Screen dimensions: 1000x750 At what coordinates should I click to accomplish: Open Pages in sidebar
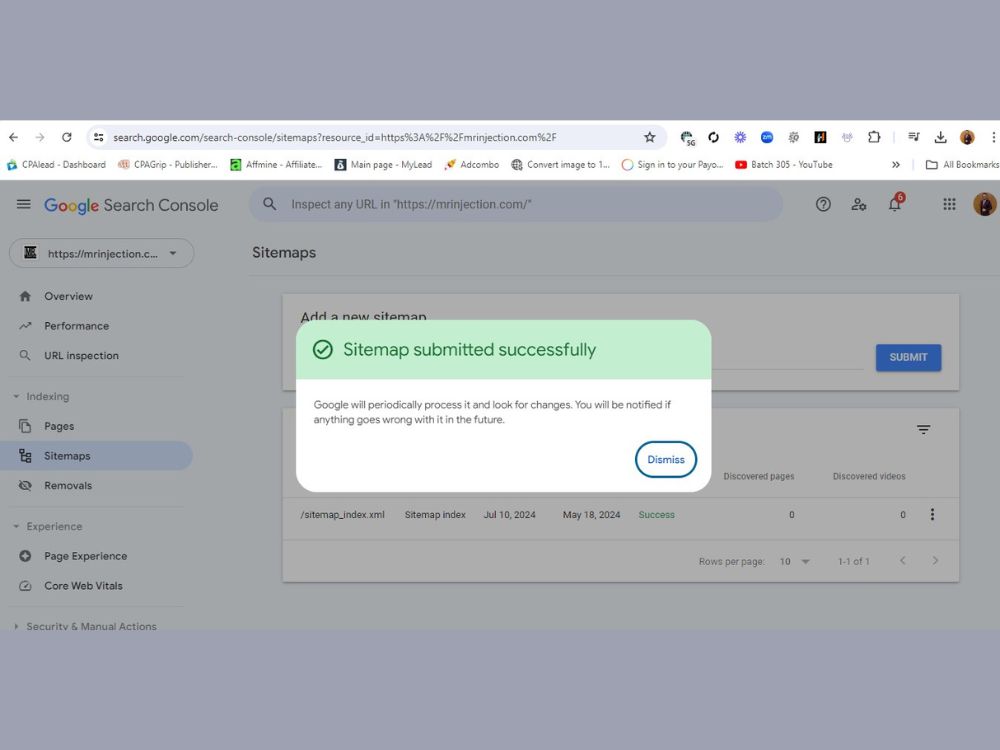pos(59,426)
